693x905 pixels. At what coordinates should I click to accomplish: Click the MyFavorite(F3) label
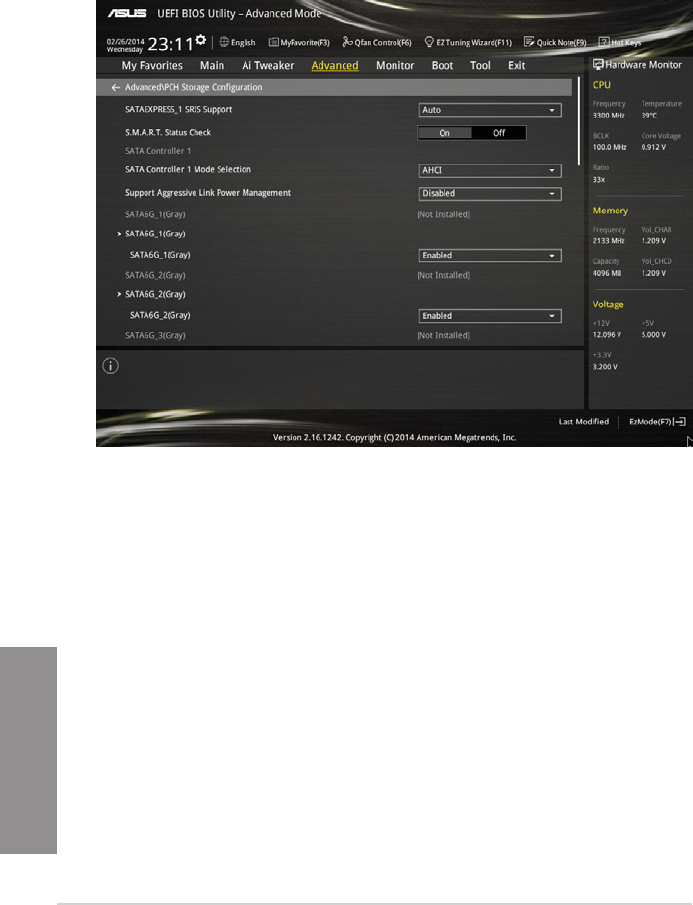[305, 42]
